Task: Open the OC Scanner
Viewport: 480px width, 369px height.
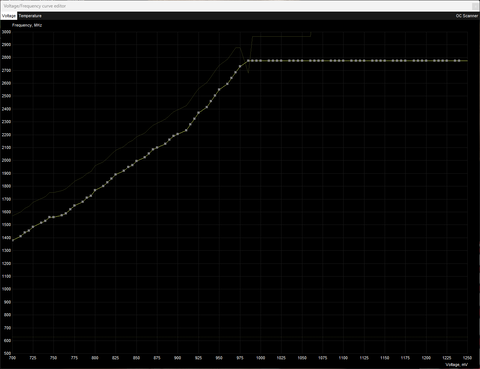Action: [467, 16]
